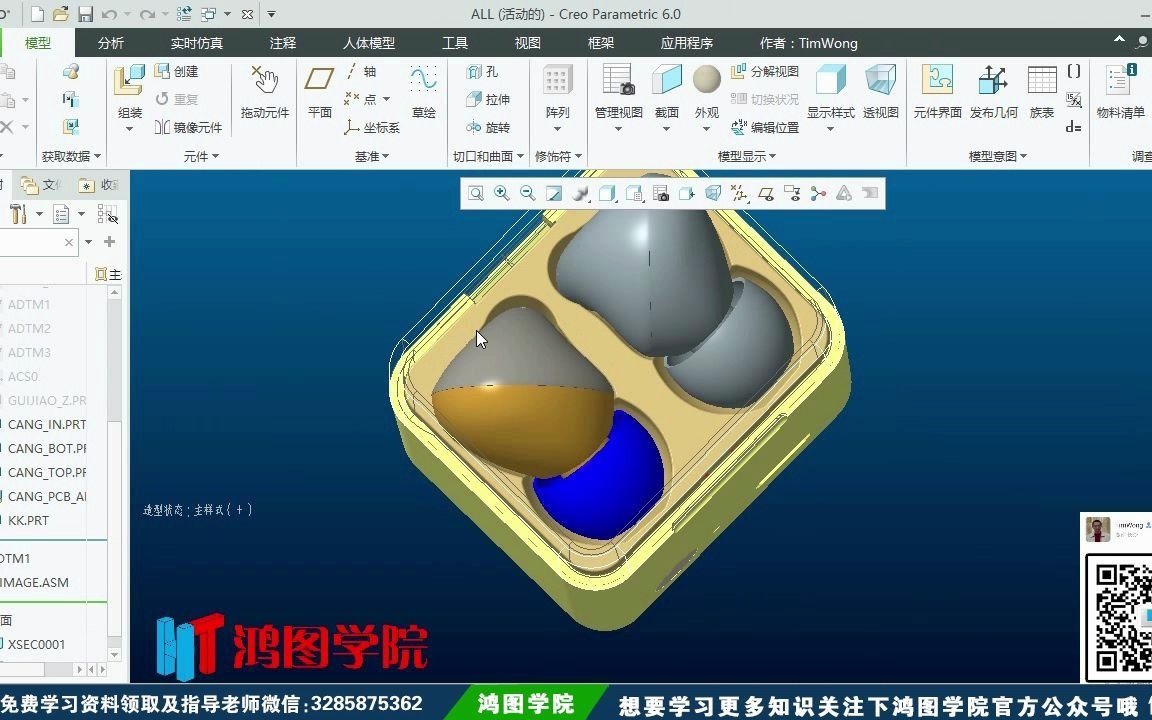Click the 镜像元件 mirror component button
This screenshot has height=720, width=1152.
(190, 126)
